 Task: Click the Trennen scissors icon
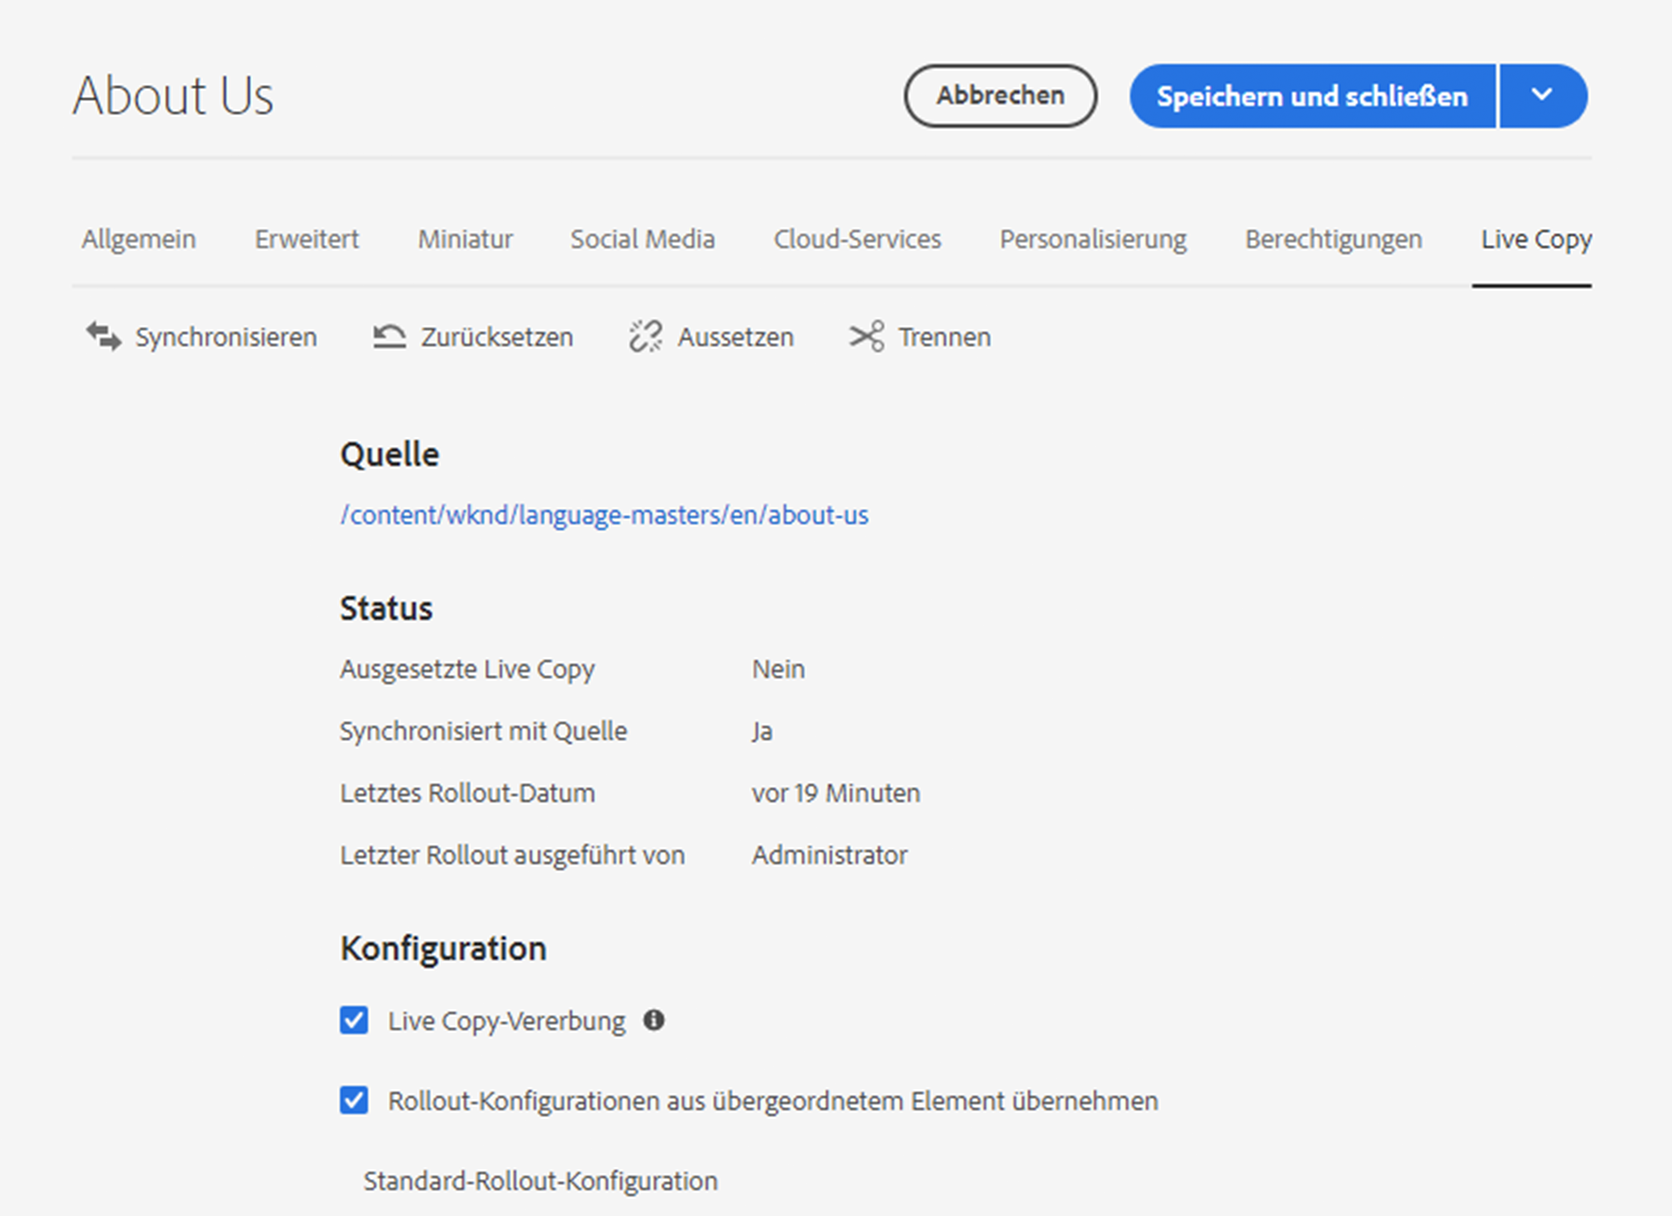(867, 337)
